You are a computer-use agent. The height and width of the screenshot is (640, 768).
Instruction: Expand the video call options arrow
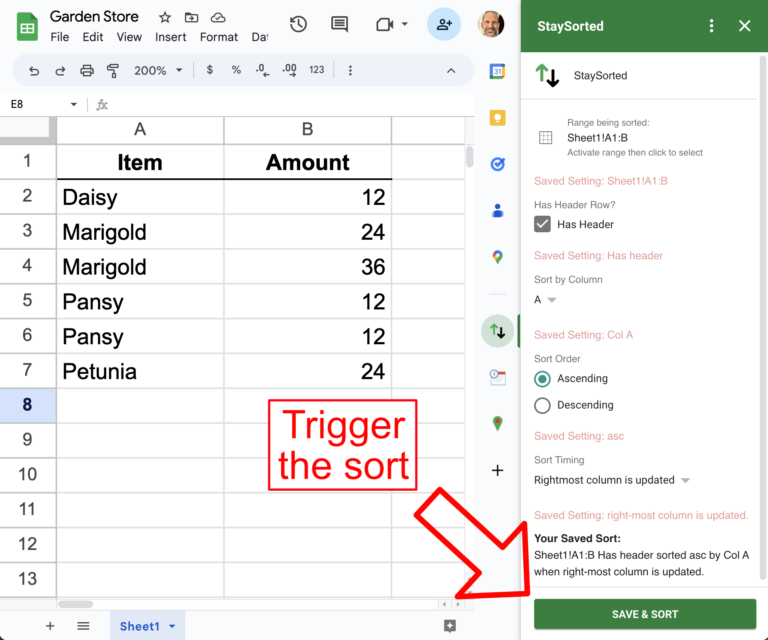[405, 24]
